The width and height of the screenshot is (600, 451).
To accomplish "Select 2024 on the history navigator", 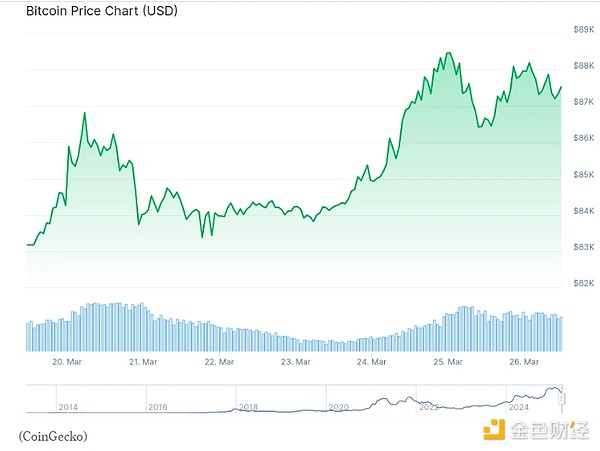I will point(518,408).
